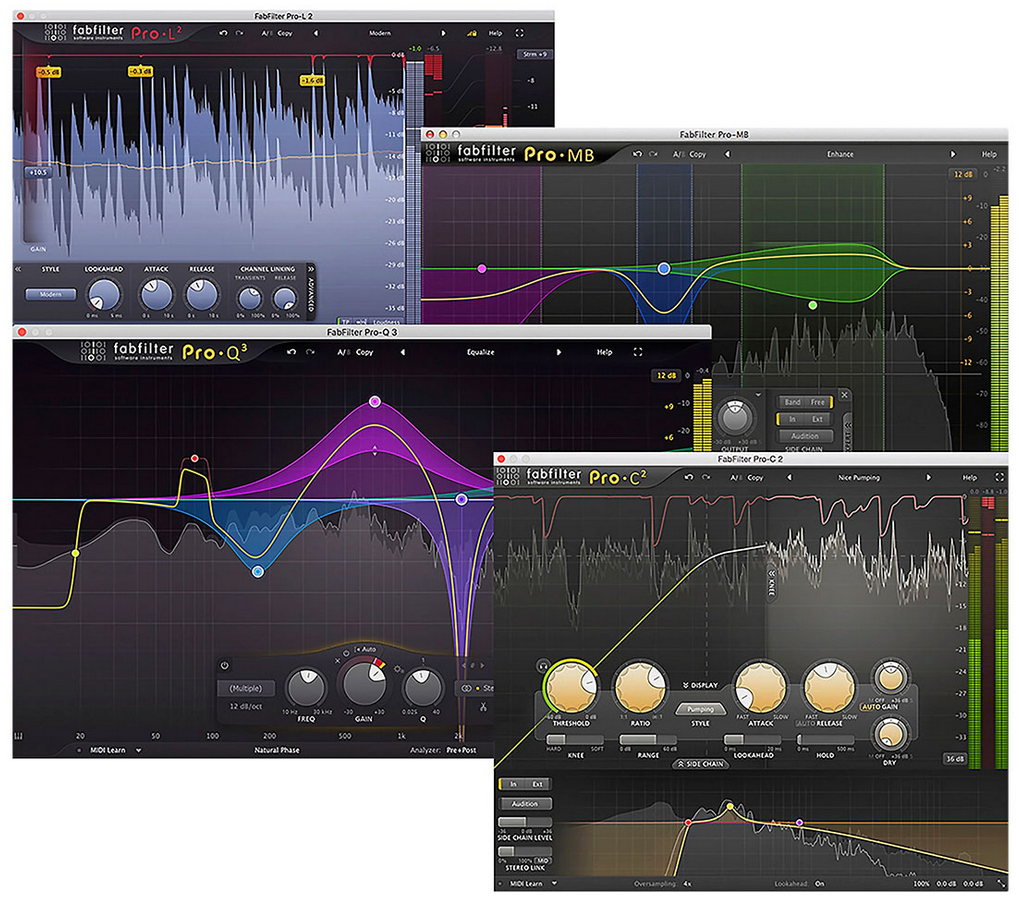This screenshot has height=897, width=1019.
Task: Open Help menu in Pro-MB
Action: pos(988,154)
